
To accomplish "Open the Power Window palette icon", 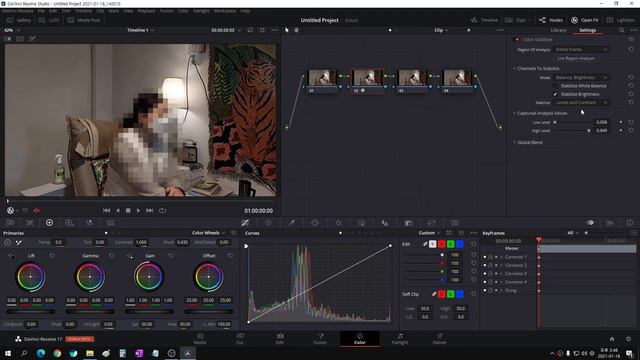I will [x=315, y=222].
